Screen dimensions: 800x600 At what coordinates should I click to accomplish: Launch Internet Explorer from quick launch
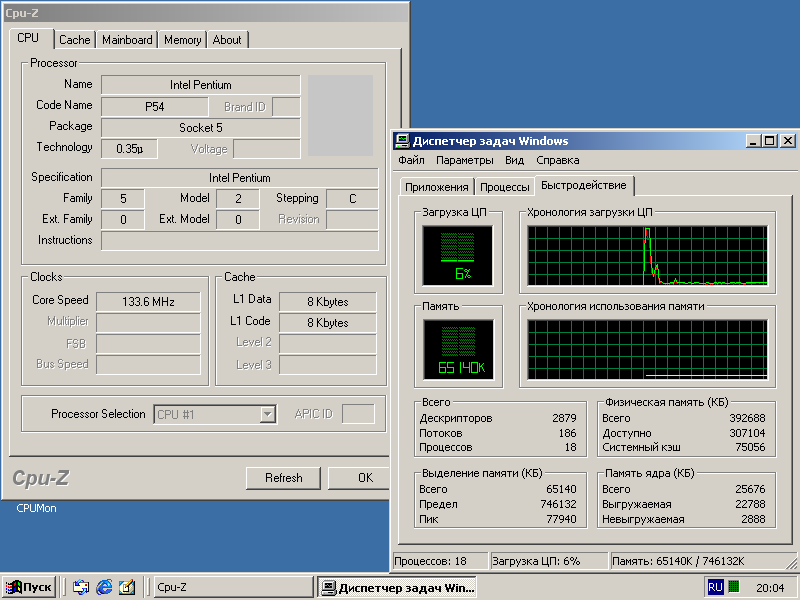pyautogui.click(x=104, y=587)
